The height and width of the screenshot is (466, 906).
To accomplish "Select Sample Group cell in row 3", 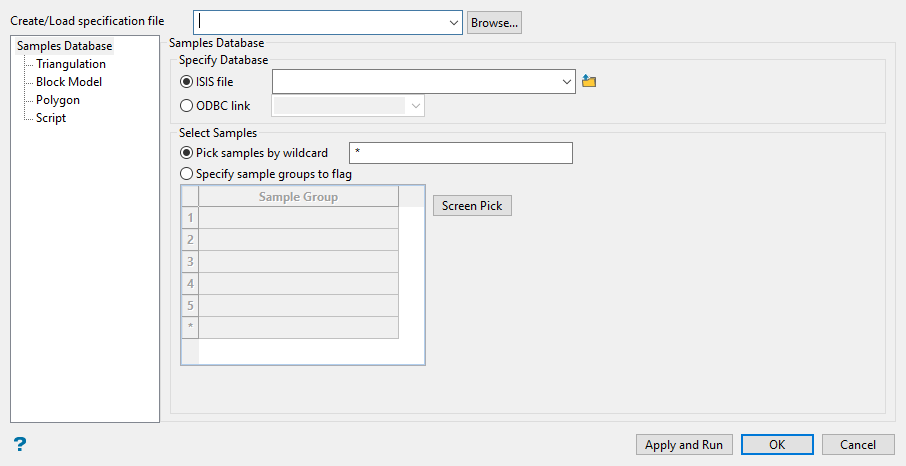I will pyautogui.click(x=298, y=262).
